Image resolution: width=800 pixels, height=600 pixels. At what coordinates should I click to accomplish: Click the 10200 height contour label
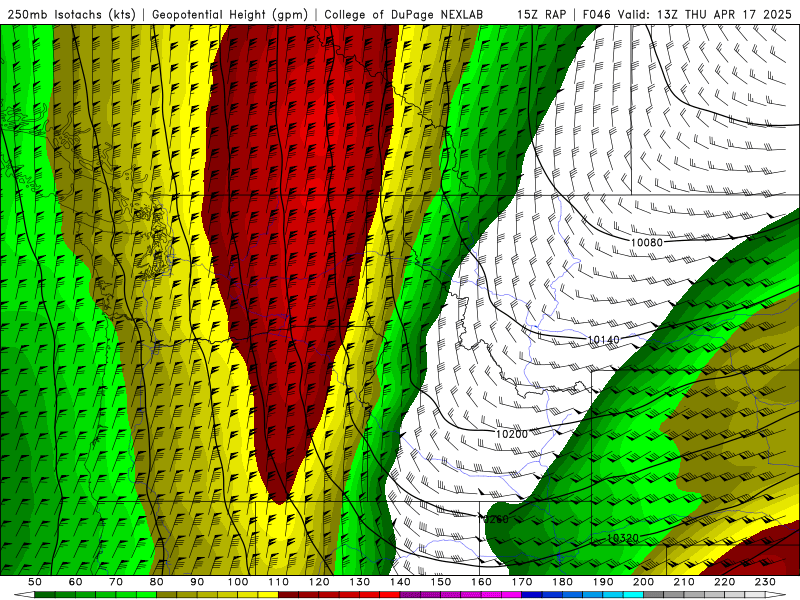point(512,434)
